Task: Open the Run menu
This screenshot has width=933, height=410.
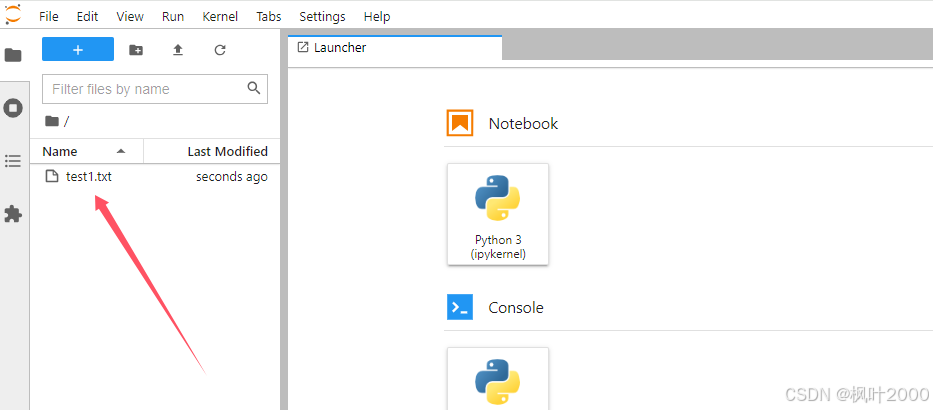Action: 173,17
